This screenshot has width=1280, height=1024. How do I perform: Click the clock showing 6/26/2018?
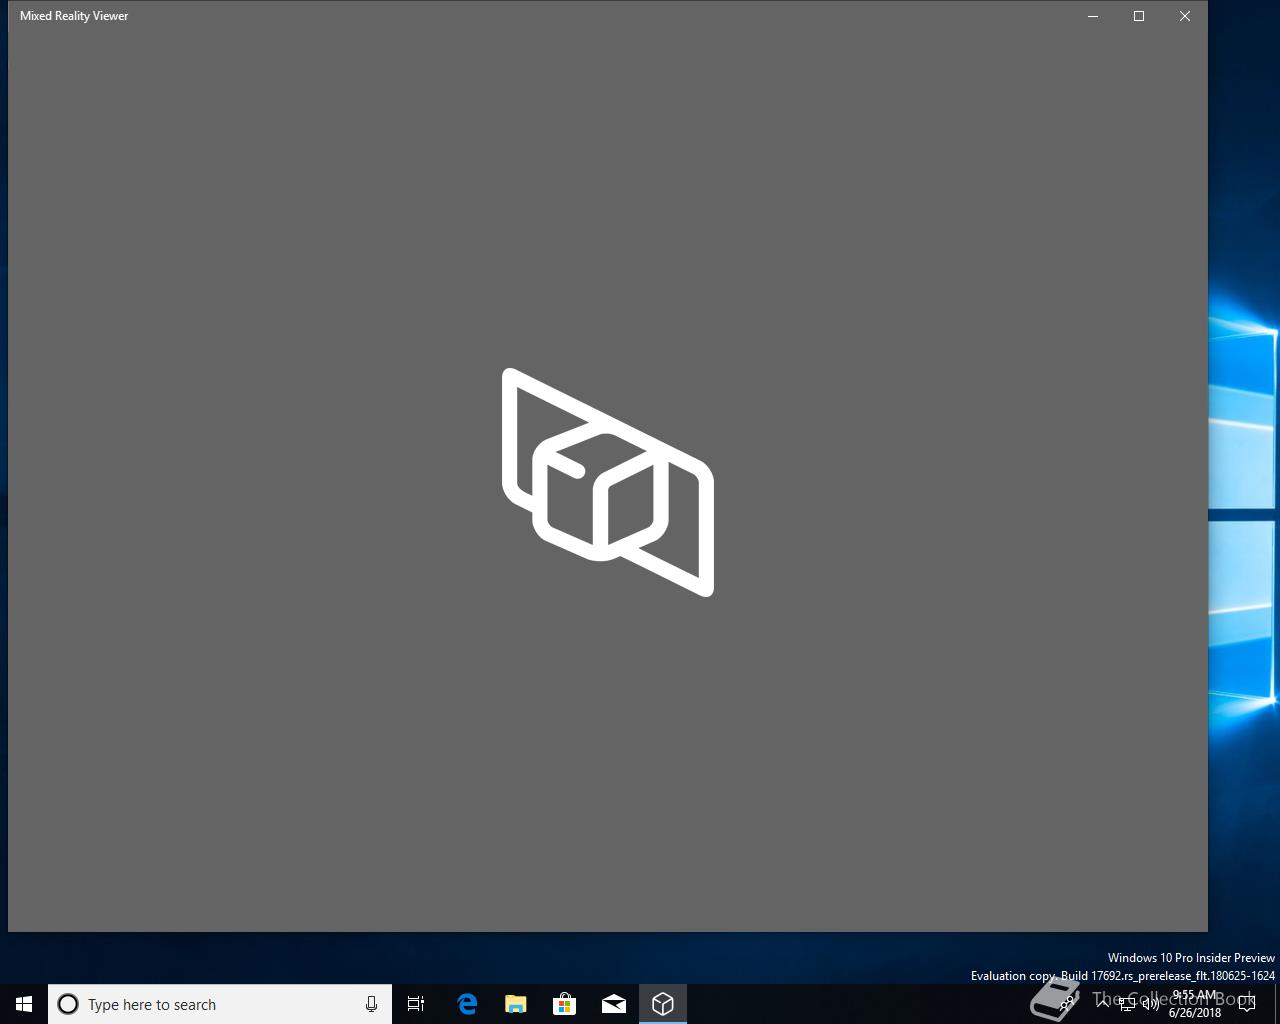click(x=1195, y=1004)
